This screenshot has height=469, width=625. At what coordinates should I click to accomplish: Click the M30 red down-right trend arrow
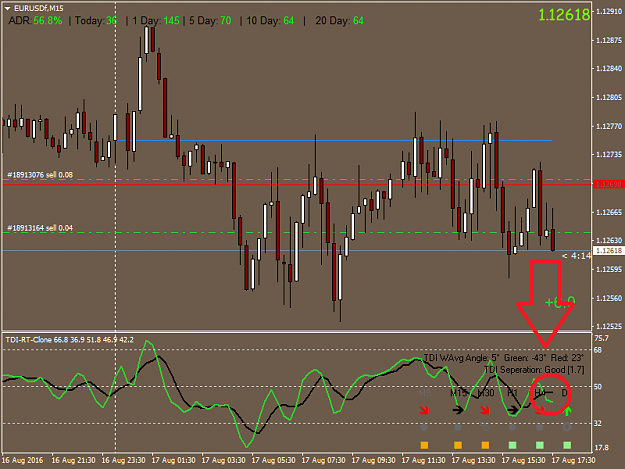(485, 410)
